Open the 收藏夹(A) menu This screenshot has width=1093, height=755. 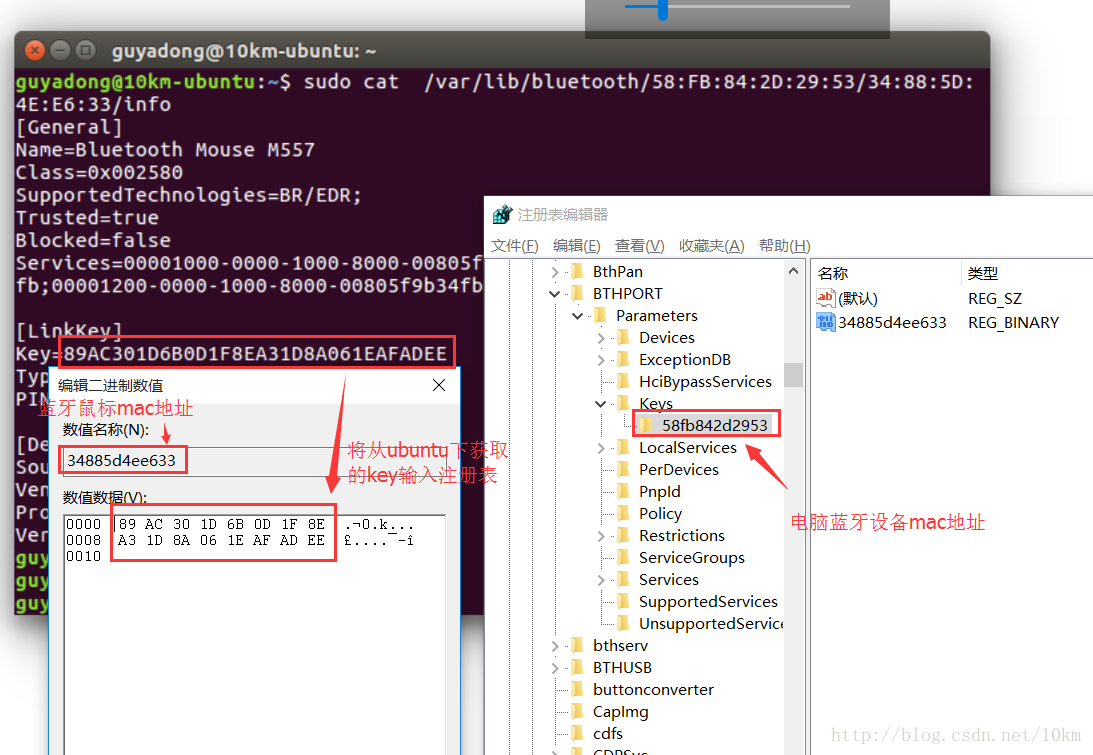coord(711,246)
